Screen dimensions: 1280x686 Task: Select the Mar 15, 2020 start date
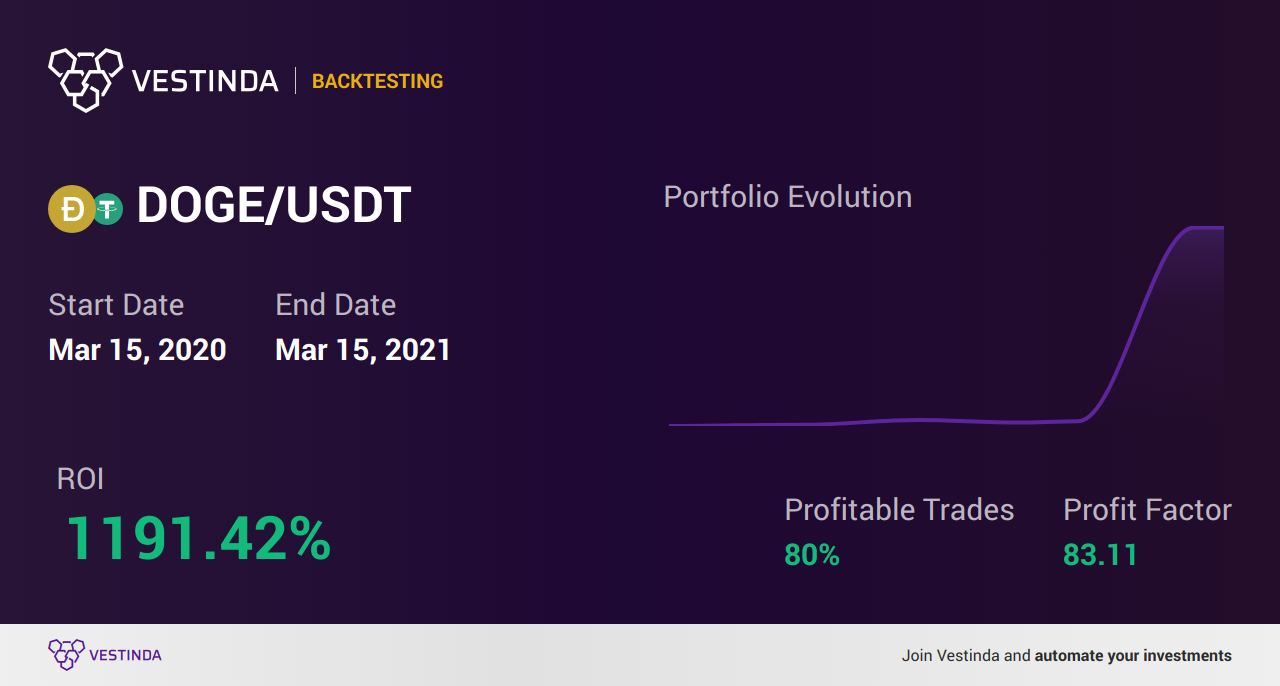click(x=137, y=350)
